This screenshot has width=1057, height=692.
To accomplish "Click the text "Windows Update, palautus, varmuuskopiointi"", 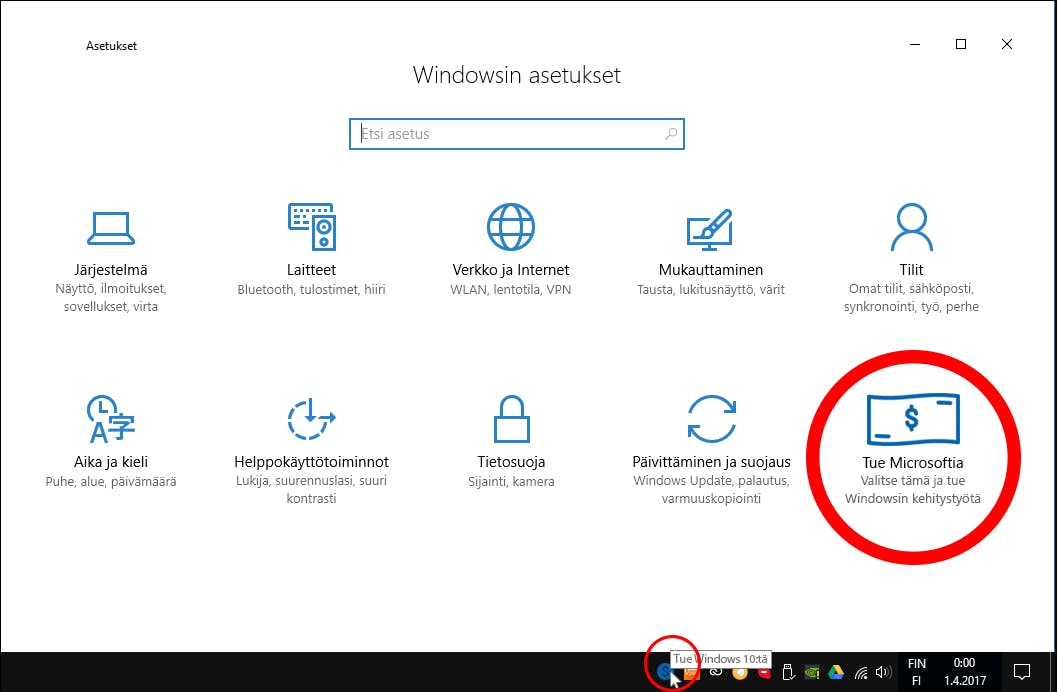I will pos(711,489).
